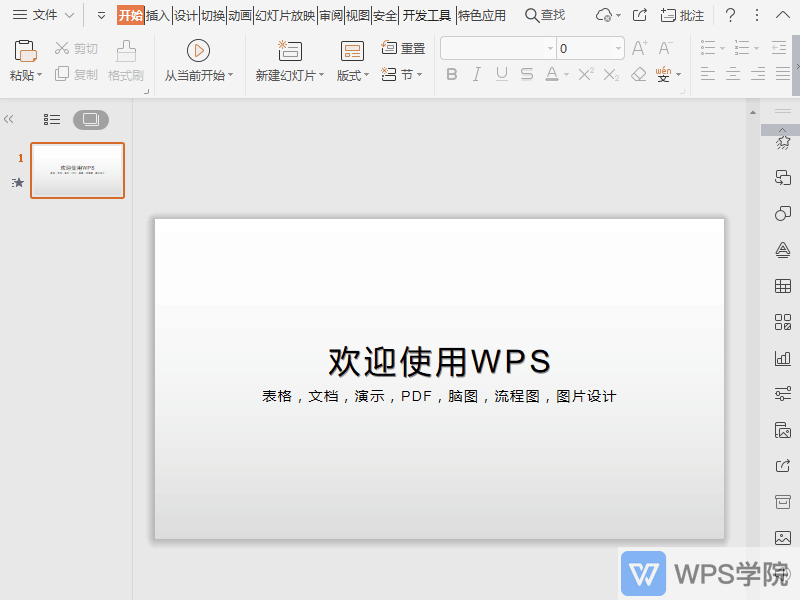
Task: Apply pinyin annotation with the 文 icon
Action: [x=662, y=73]
